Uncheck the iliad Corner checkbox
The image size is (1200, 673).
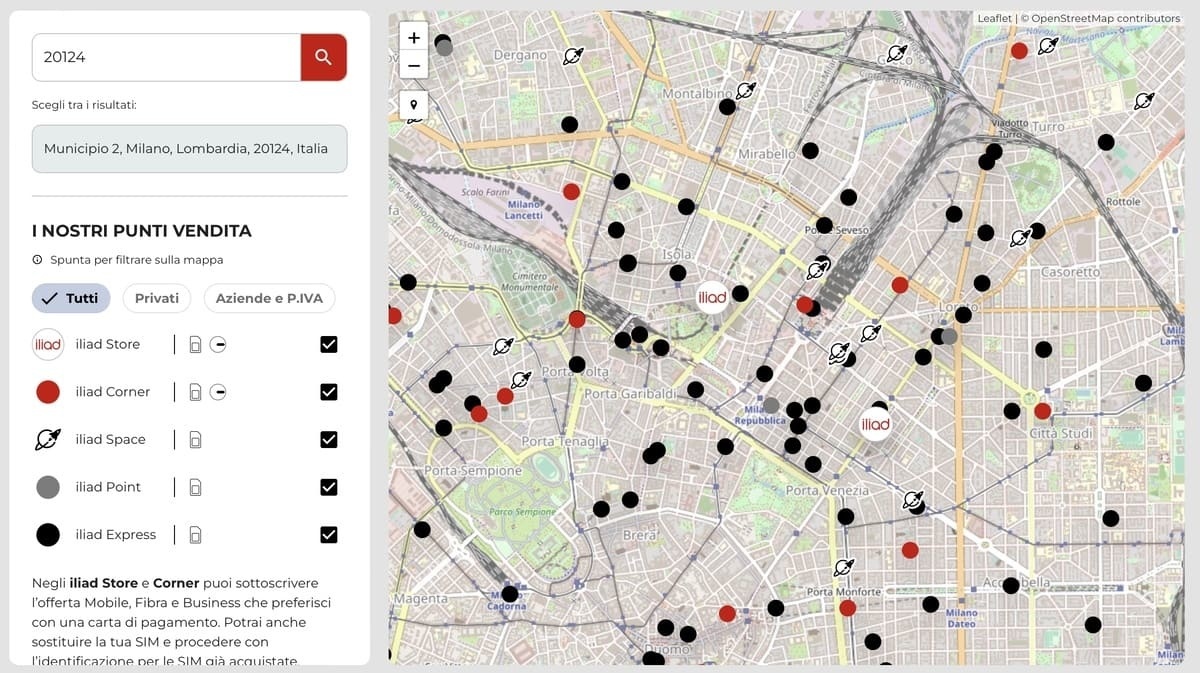329,392
